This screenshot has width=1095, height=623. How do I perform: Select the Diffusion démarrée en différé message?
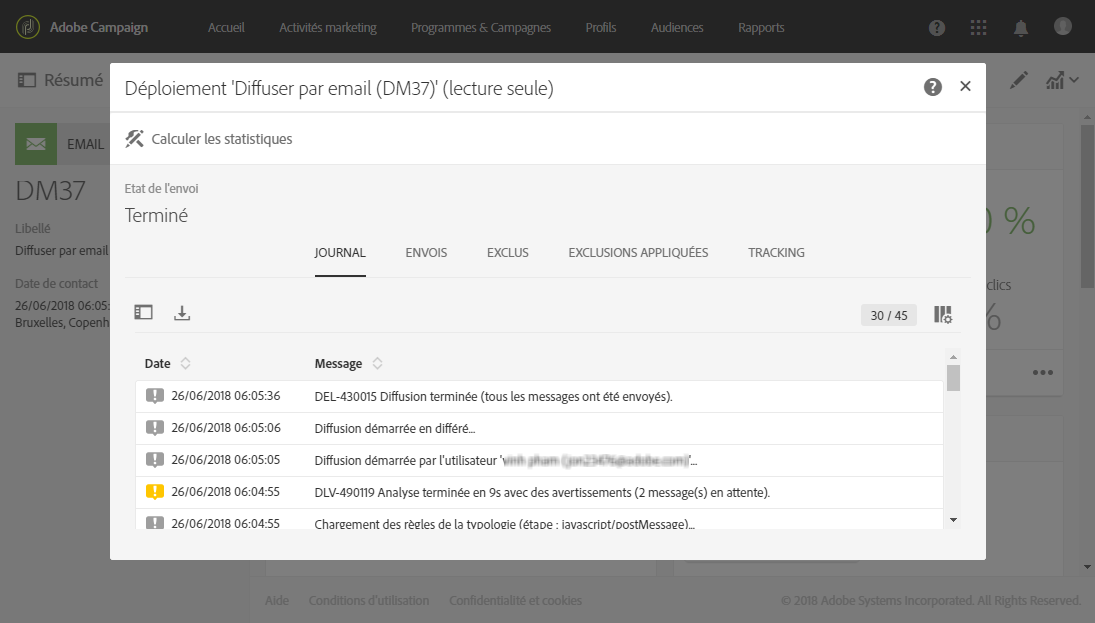point(395,429)
